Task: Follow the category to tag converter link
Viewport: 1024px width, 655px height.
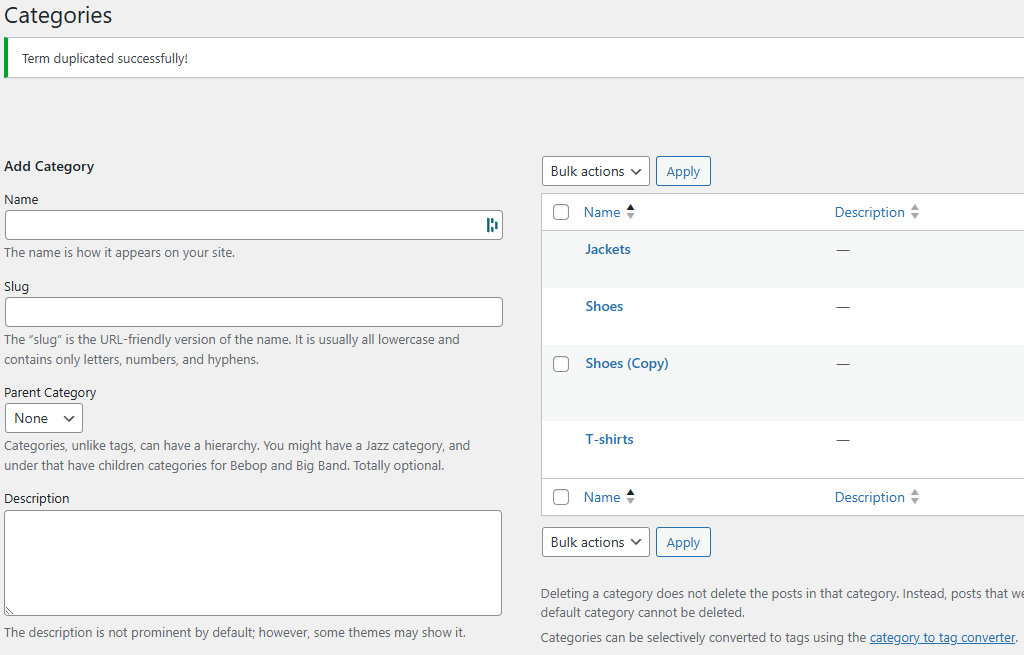Action: (942, 637)
